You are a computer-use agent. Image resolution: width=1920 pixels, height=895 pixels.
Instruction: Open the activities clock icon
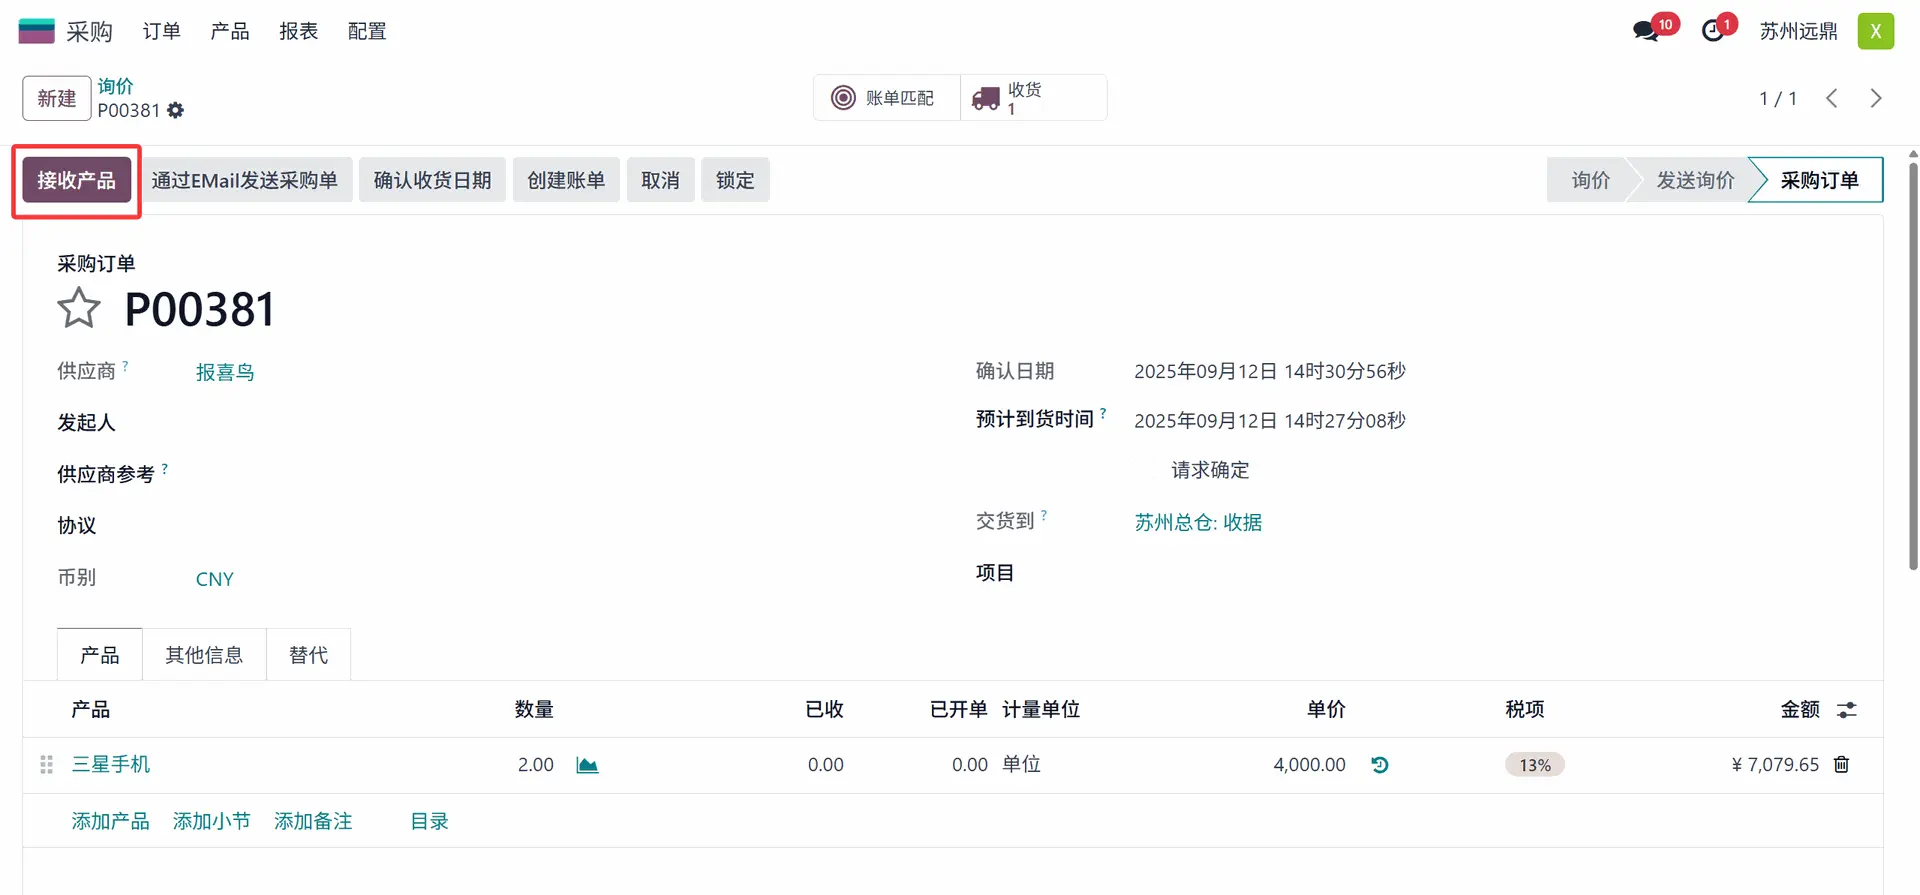point(1713,31)
